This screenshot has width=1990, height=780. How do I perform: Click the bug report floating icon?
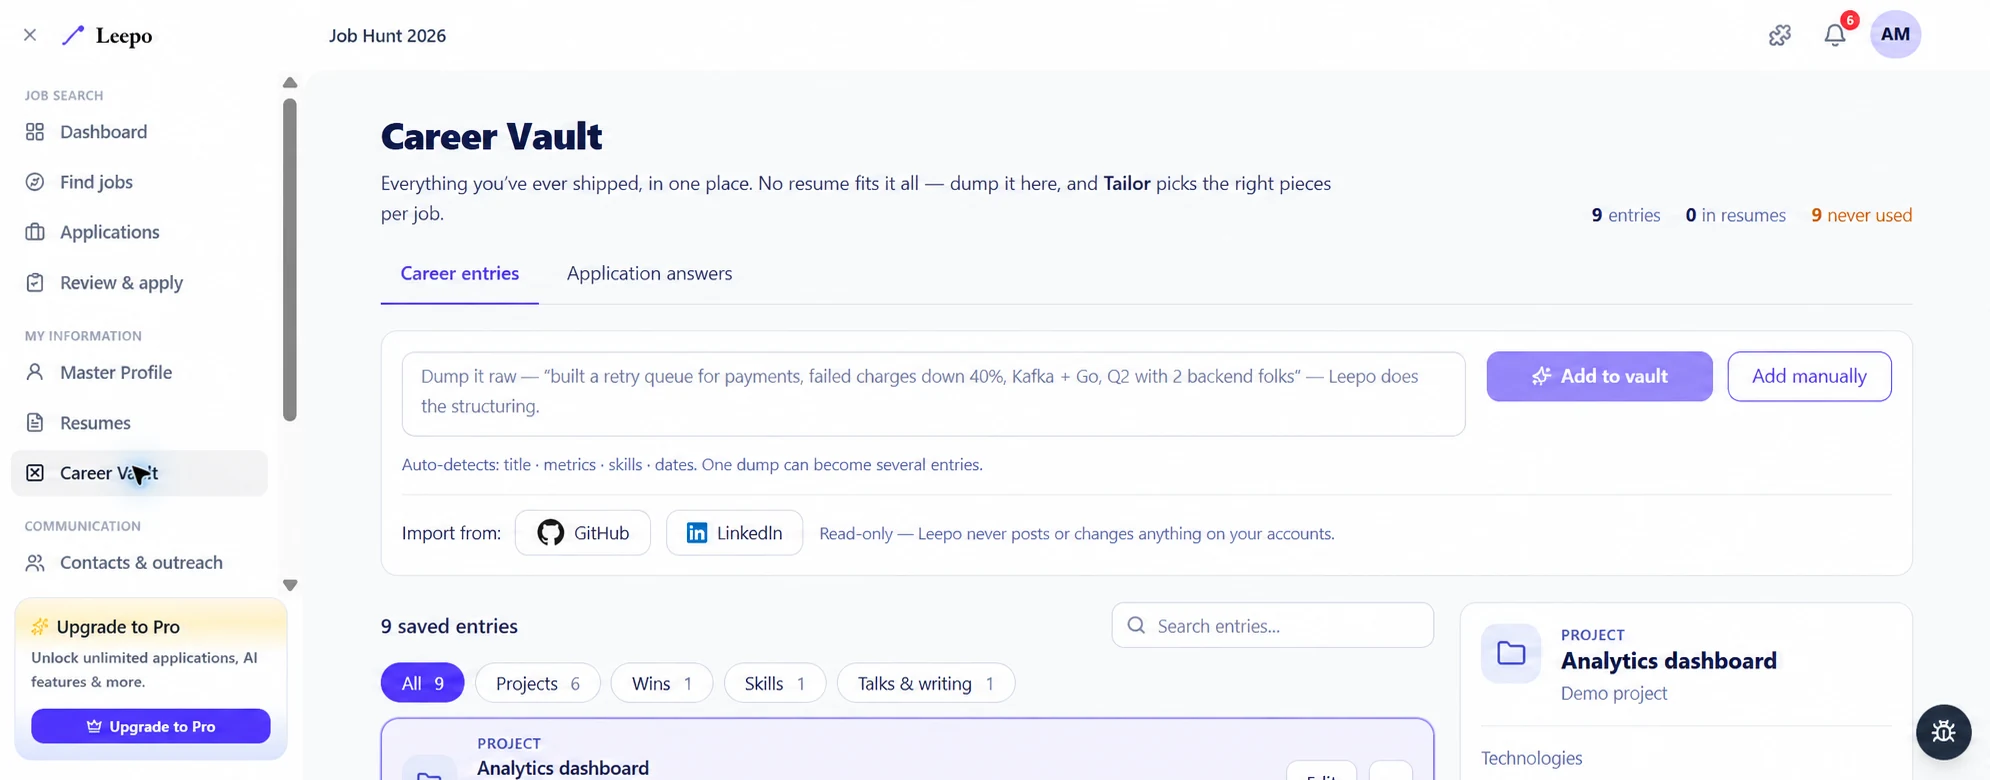pos(1943,732)
